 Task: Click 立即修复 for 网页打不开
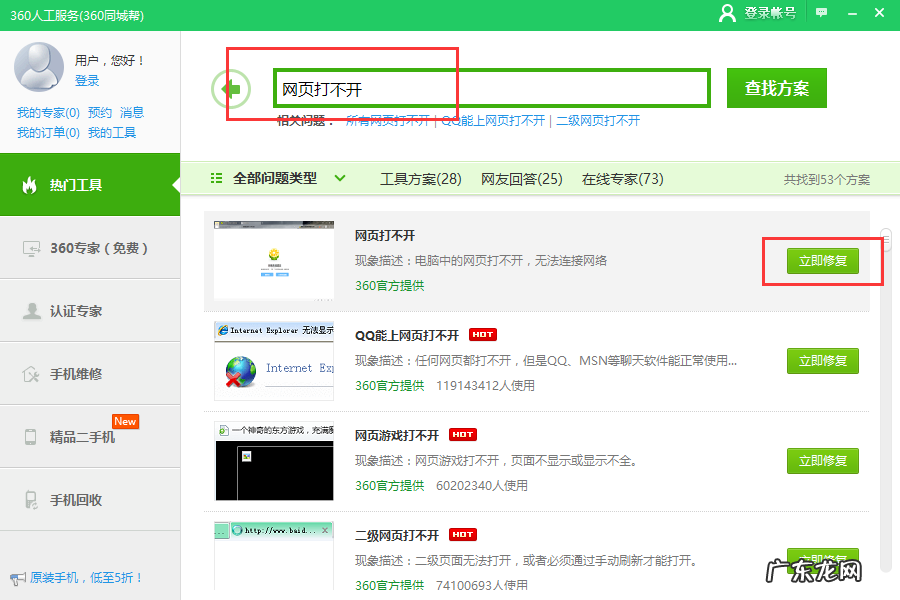821,262
